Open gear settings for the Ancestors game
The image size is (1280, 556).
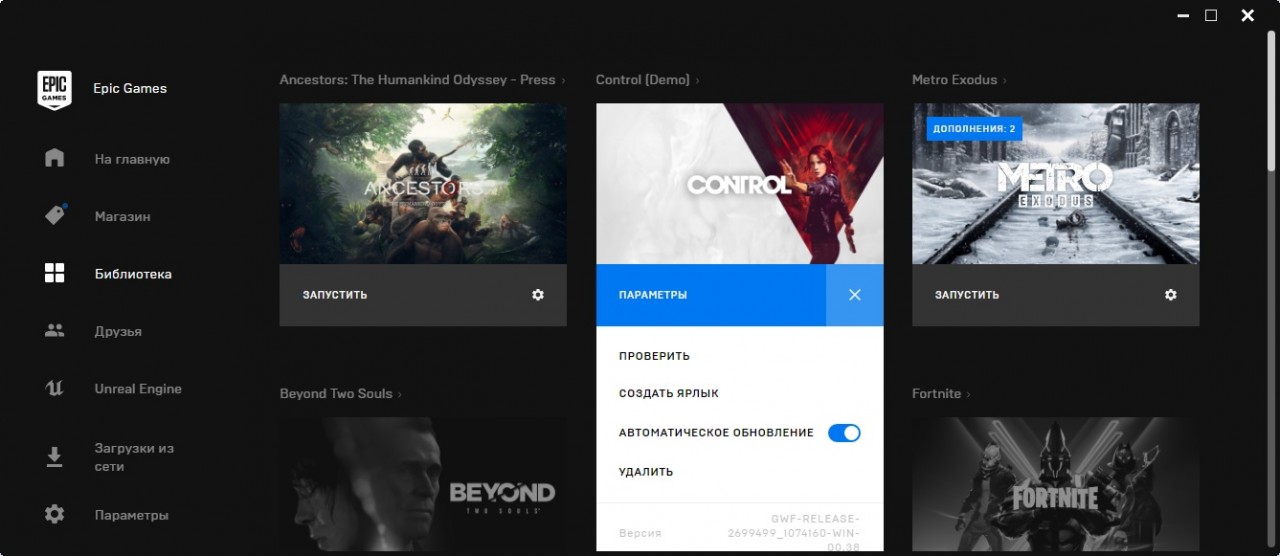tap(538, 295)
